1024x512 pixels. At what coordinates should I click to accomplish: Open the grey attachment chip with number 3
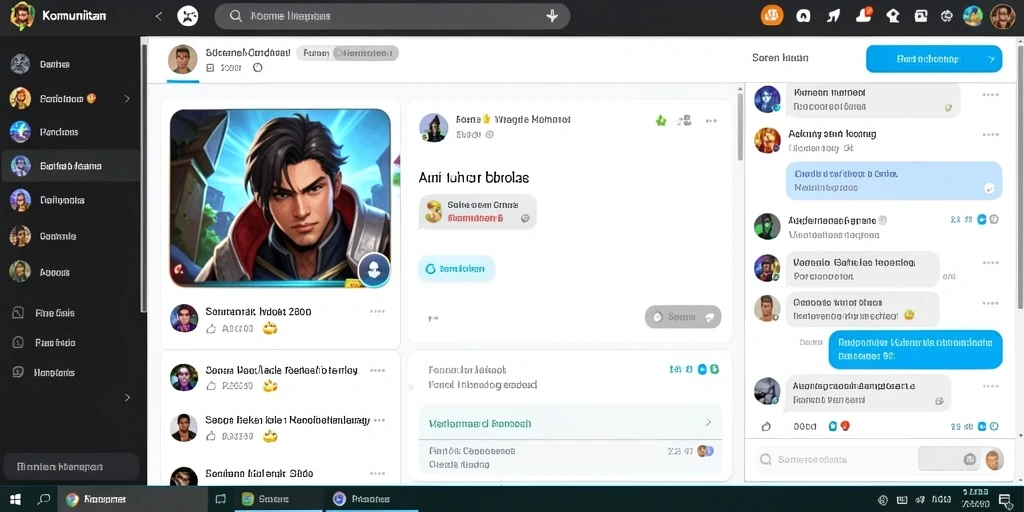tap(477, 212)
